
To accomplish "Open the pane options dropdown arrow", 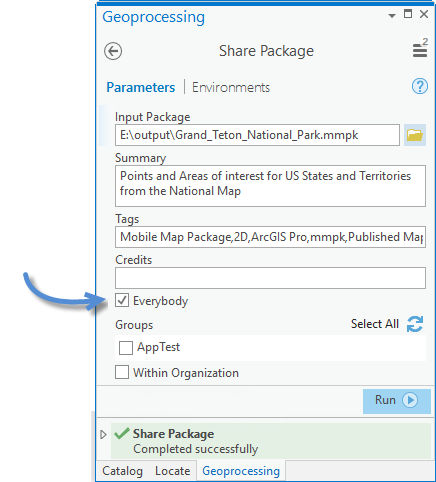I will (x=392, y=15).
